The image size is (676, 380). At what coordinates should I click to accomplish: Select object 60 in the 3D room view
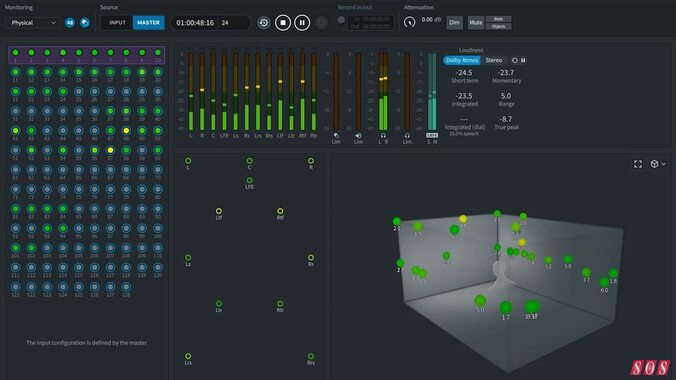pyautogui.click(x=604, y=282)
